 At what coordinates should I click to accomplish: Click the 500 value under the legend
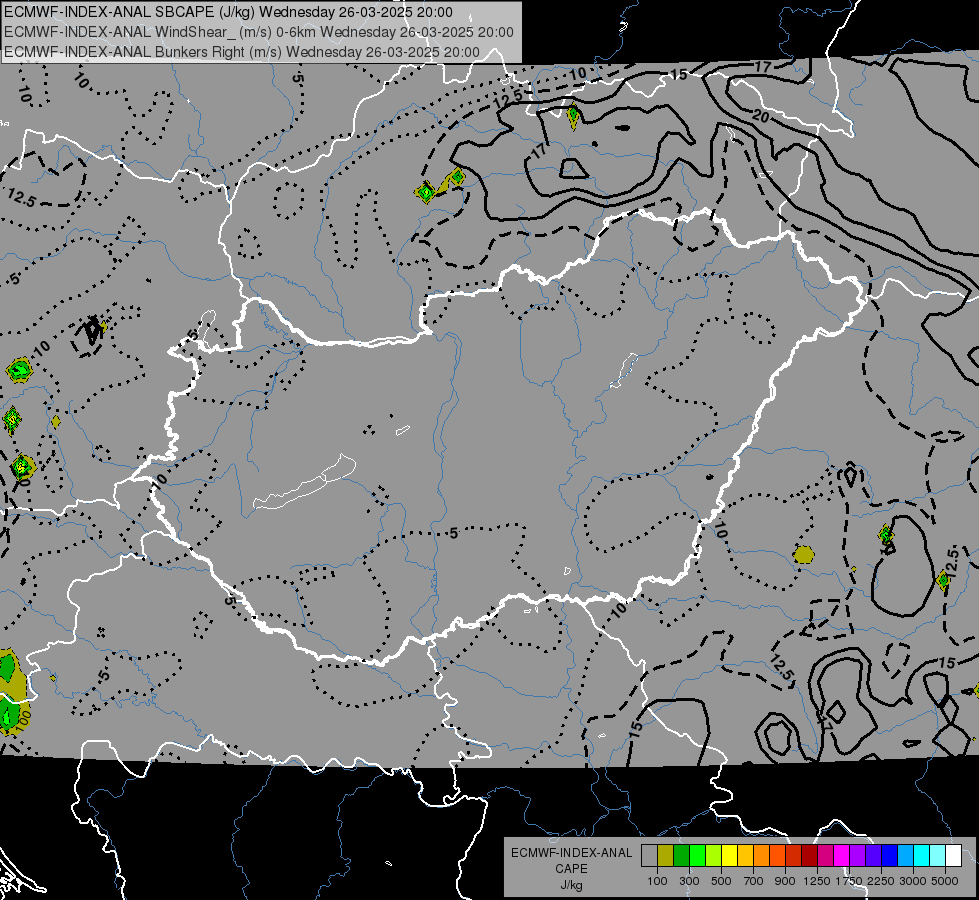click(721, 881)
